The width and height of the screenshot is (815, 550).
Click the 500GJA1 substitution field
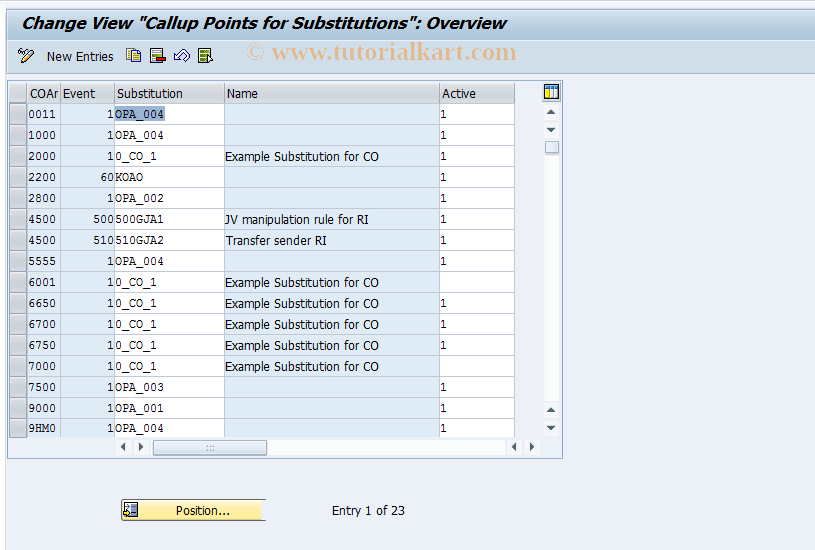(x=169, y=219)
